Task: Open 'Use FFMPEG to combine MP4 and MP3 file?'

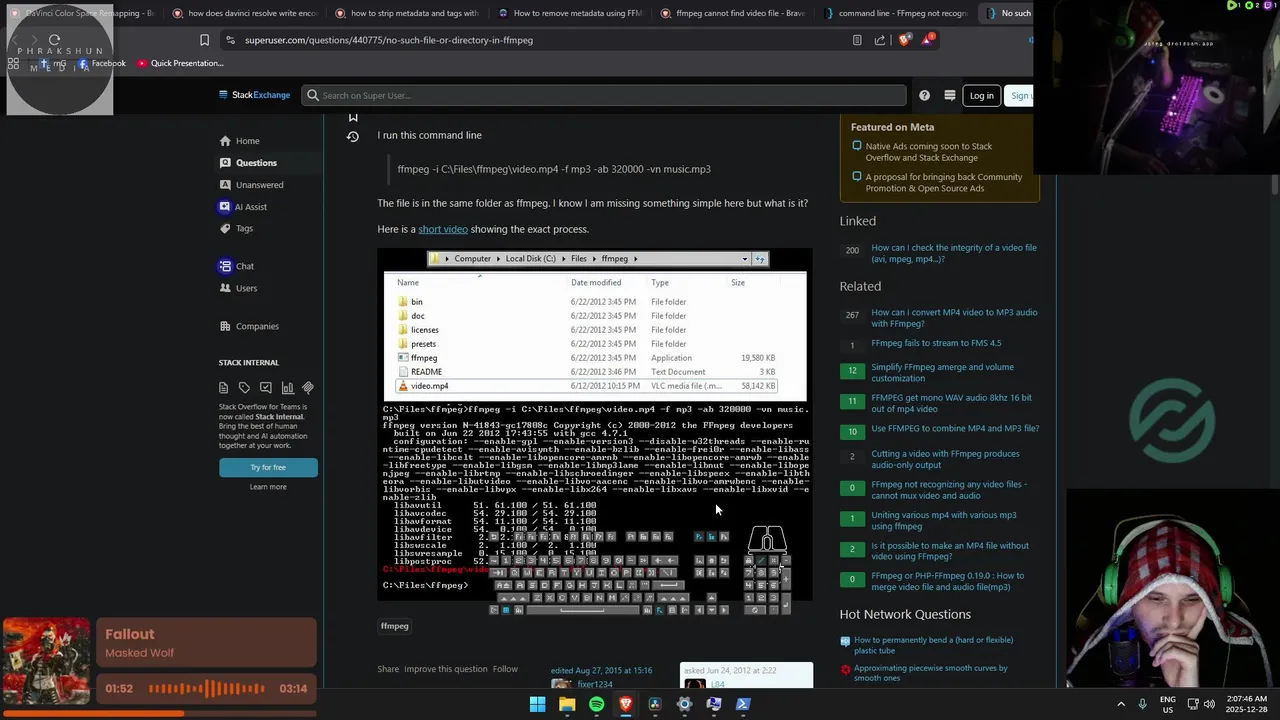Action: pos(955,429)
